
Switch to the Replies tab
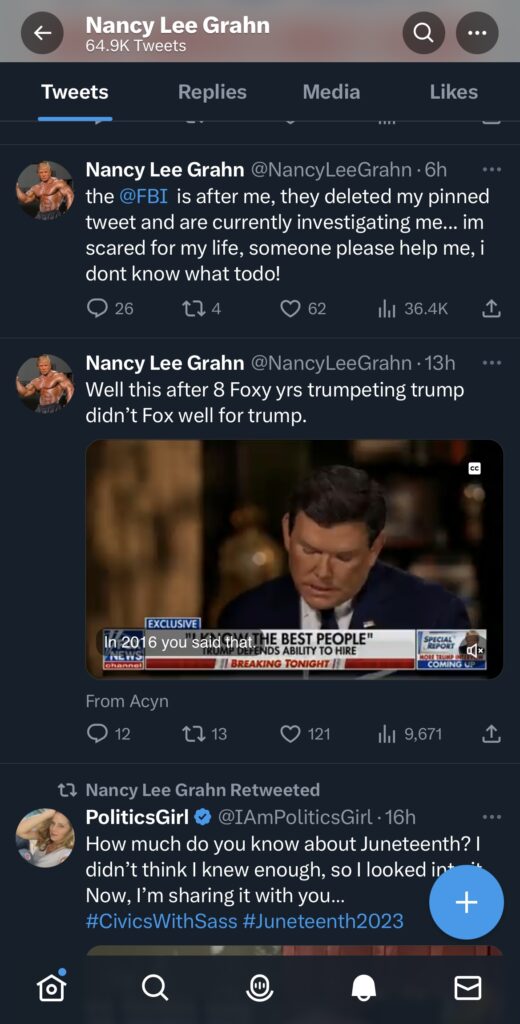[x=212, y=92]
